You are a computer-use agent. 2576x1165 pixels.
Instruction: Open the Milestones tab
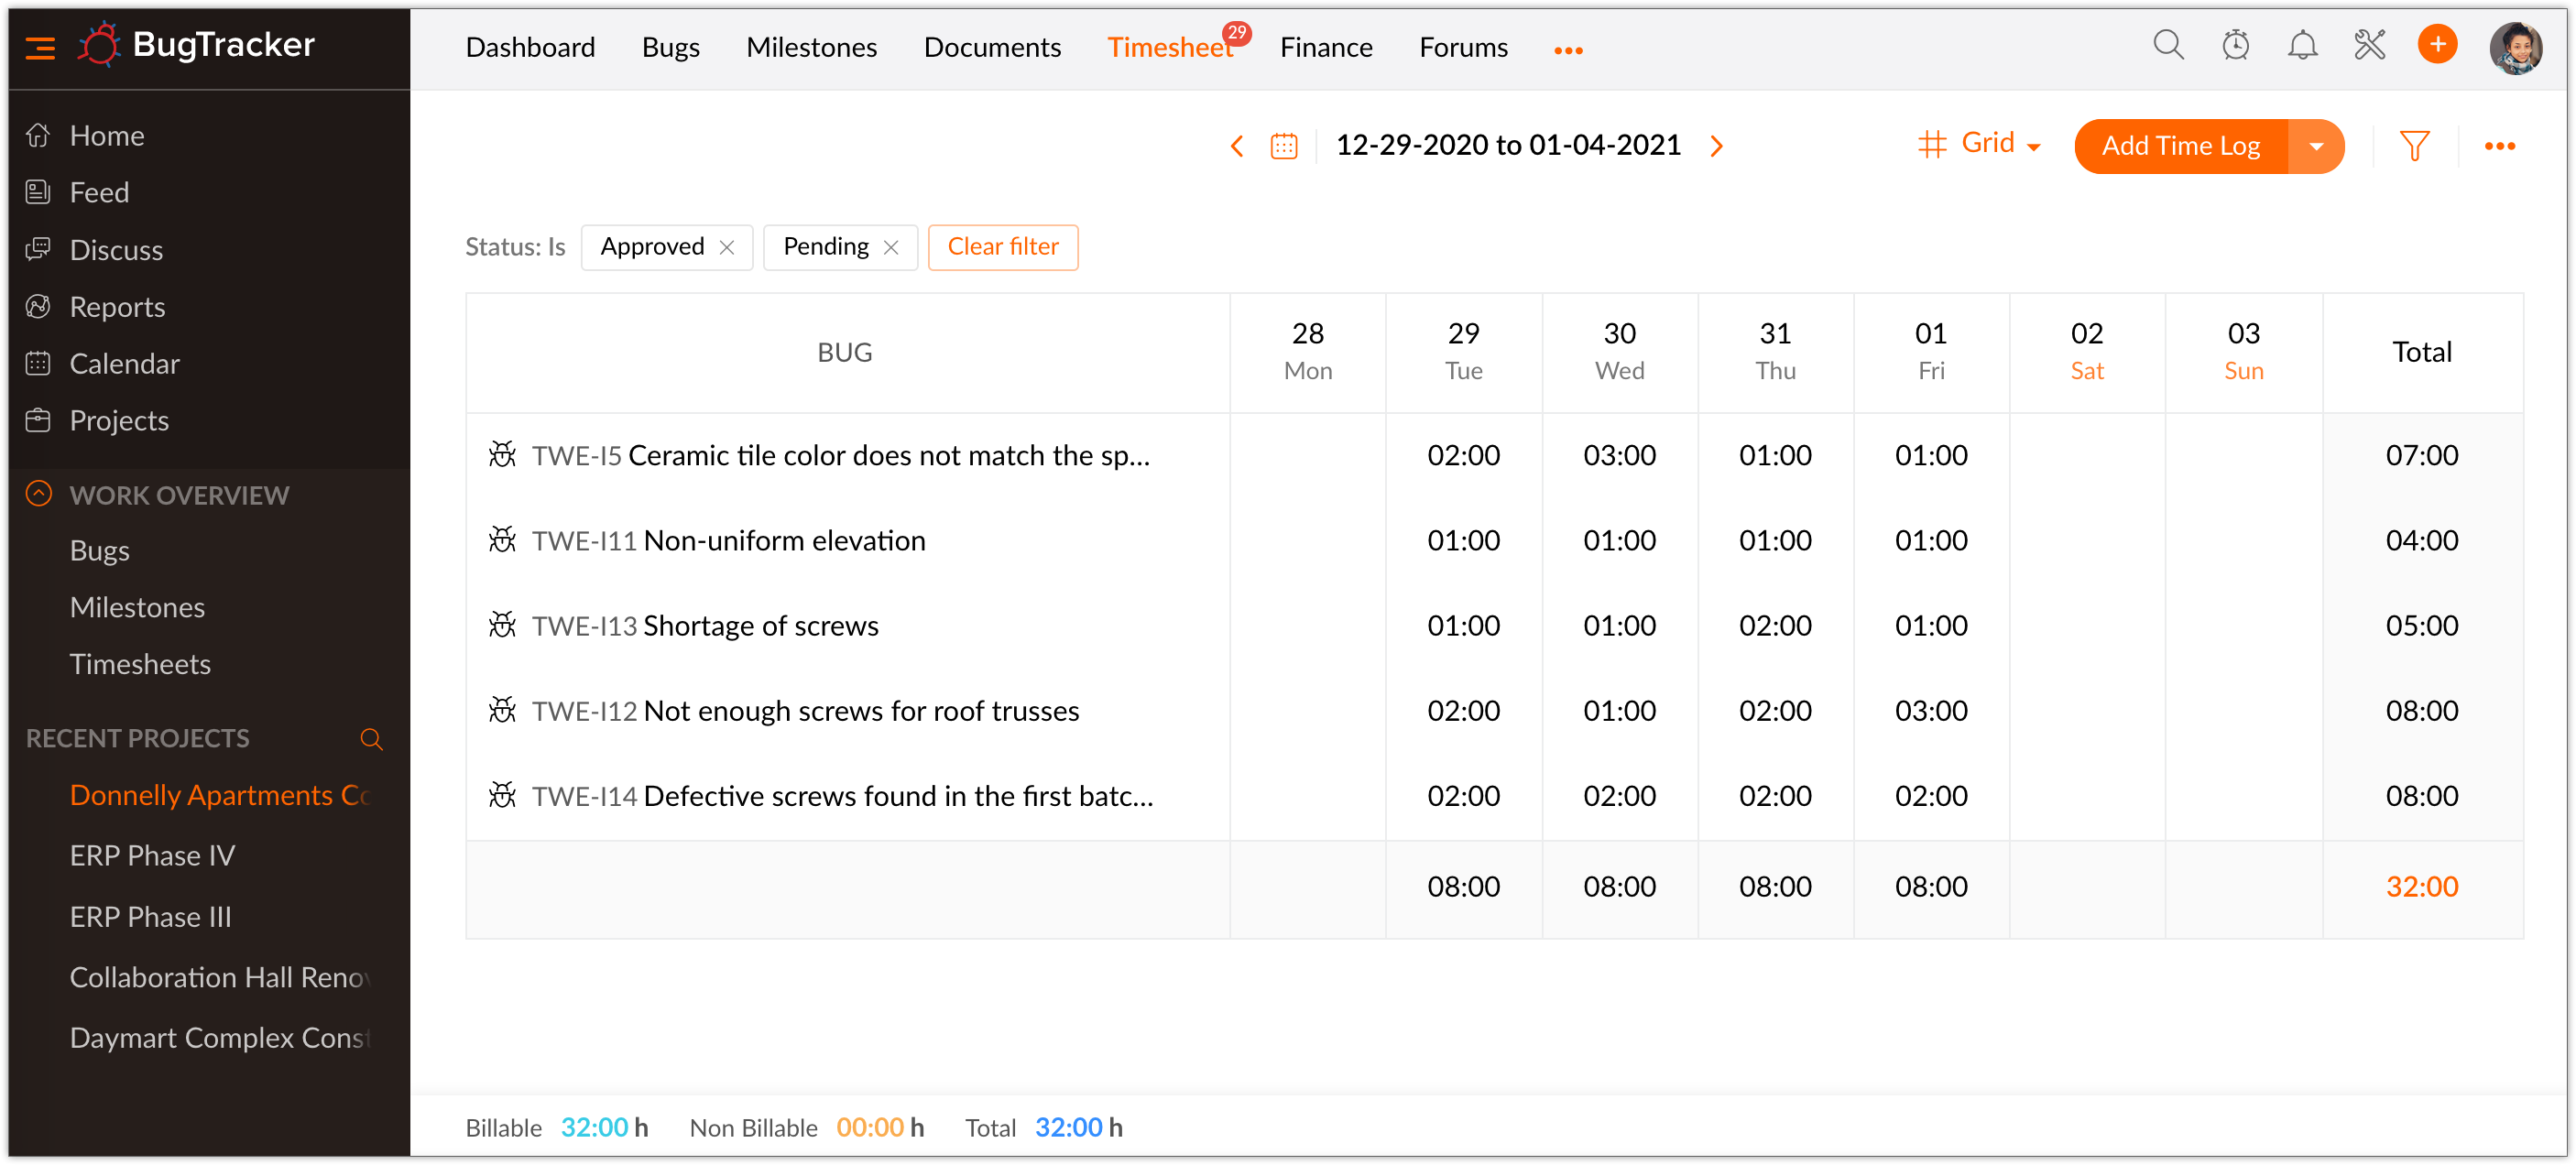click(x=811, y=47)
